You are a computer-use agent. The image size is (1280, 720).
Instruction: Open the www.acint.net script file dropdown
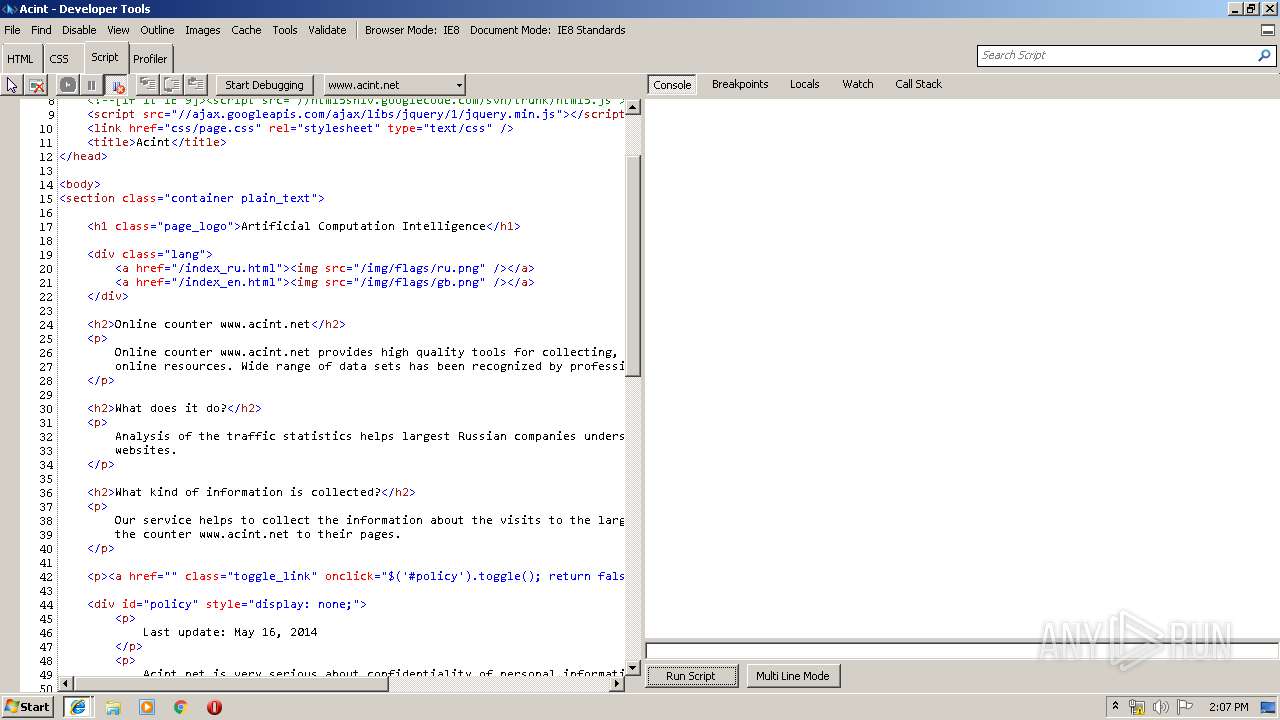click(394, 85)
